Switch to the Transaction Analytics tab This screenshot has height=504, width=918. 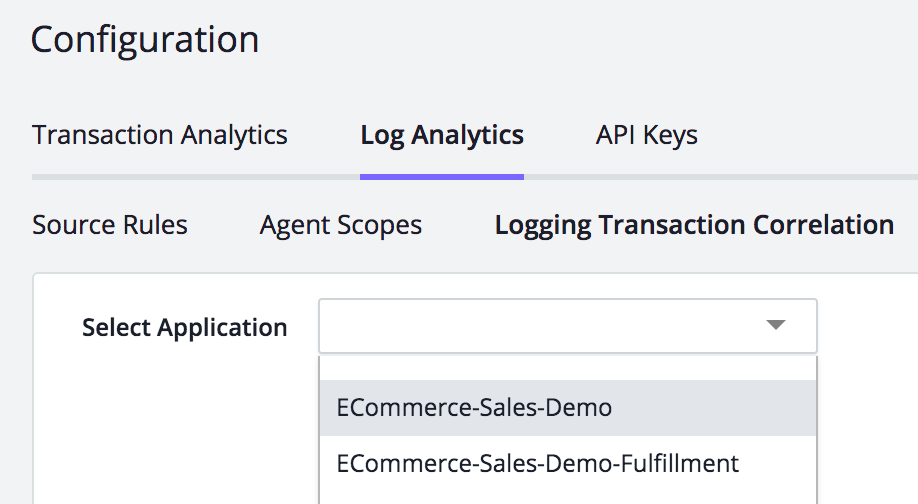pyautogui.click(x=160, y=135)
